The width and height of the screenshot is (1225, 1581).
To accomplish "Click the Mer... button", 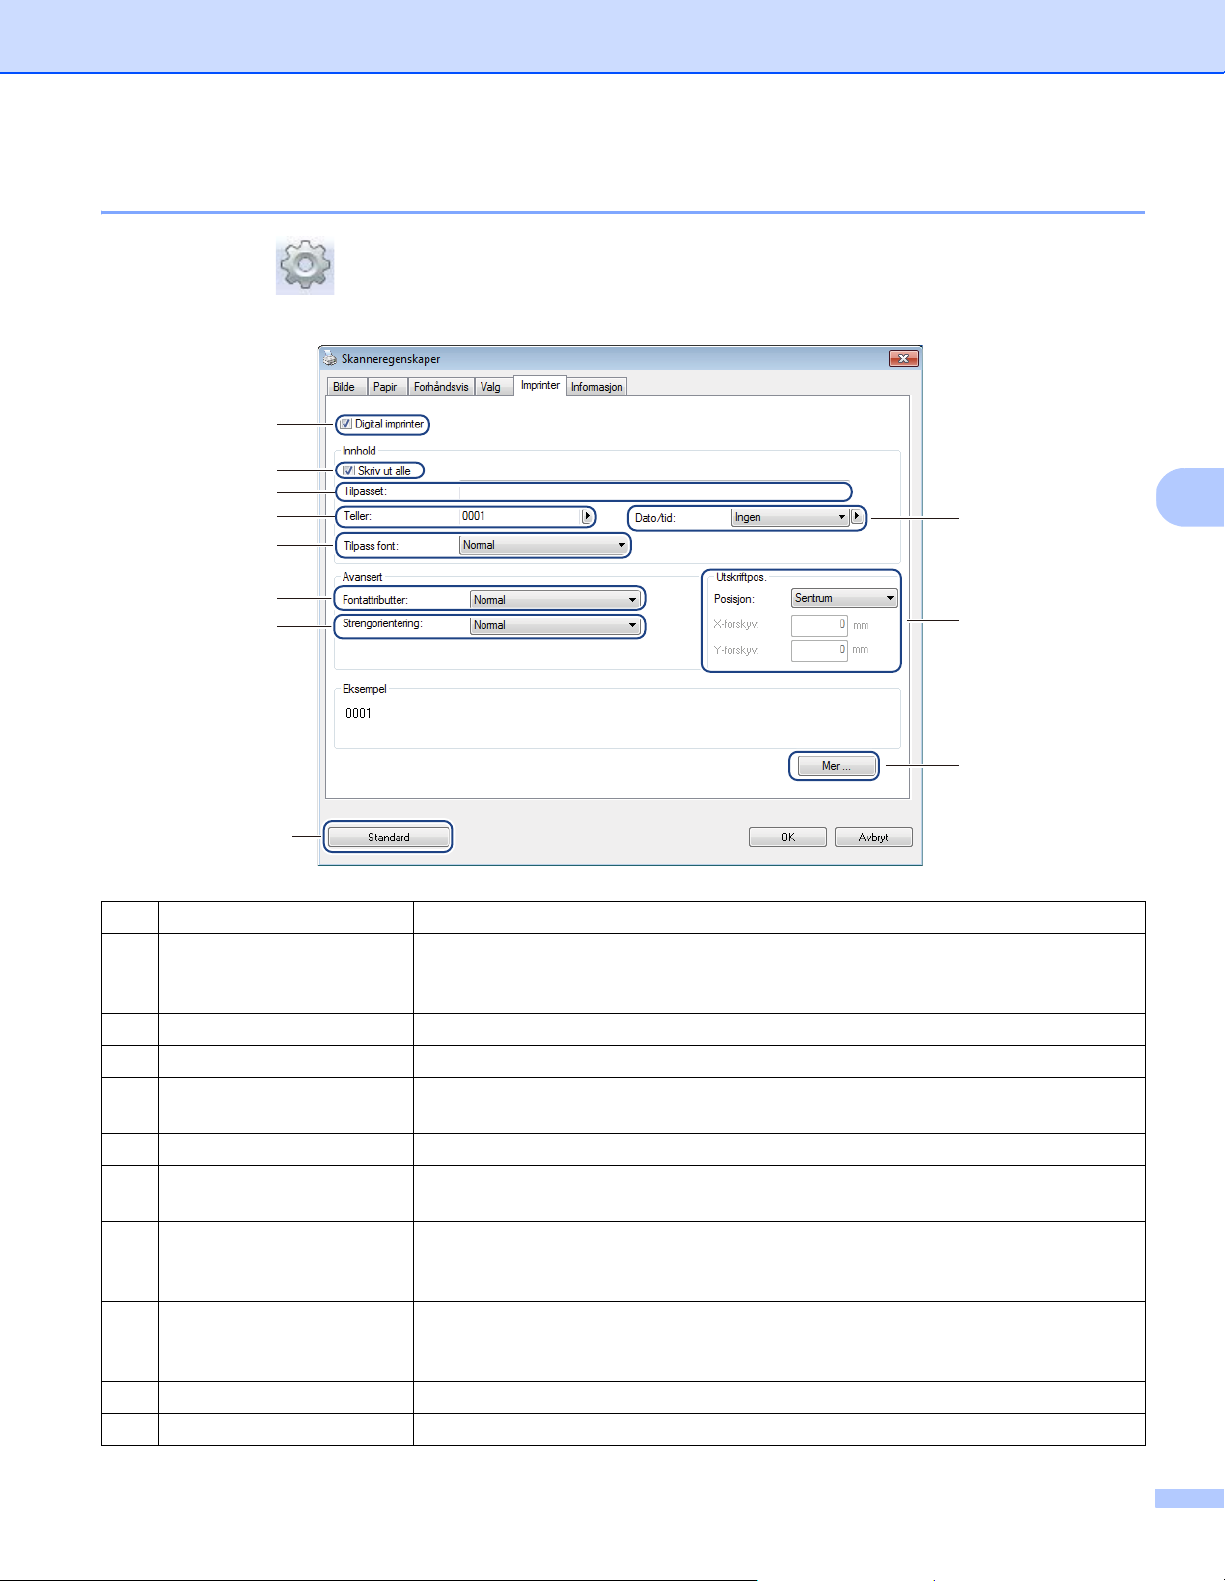I will click(x=835, y=766).
